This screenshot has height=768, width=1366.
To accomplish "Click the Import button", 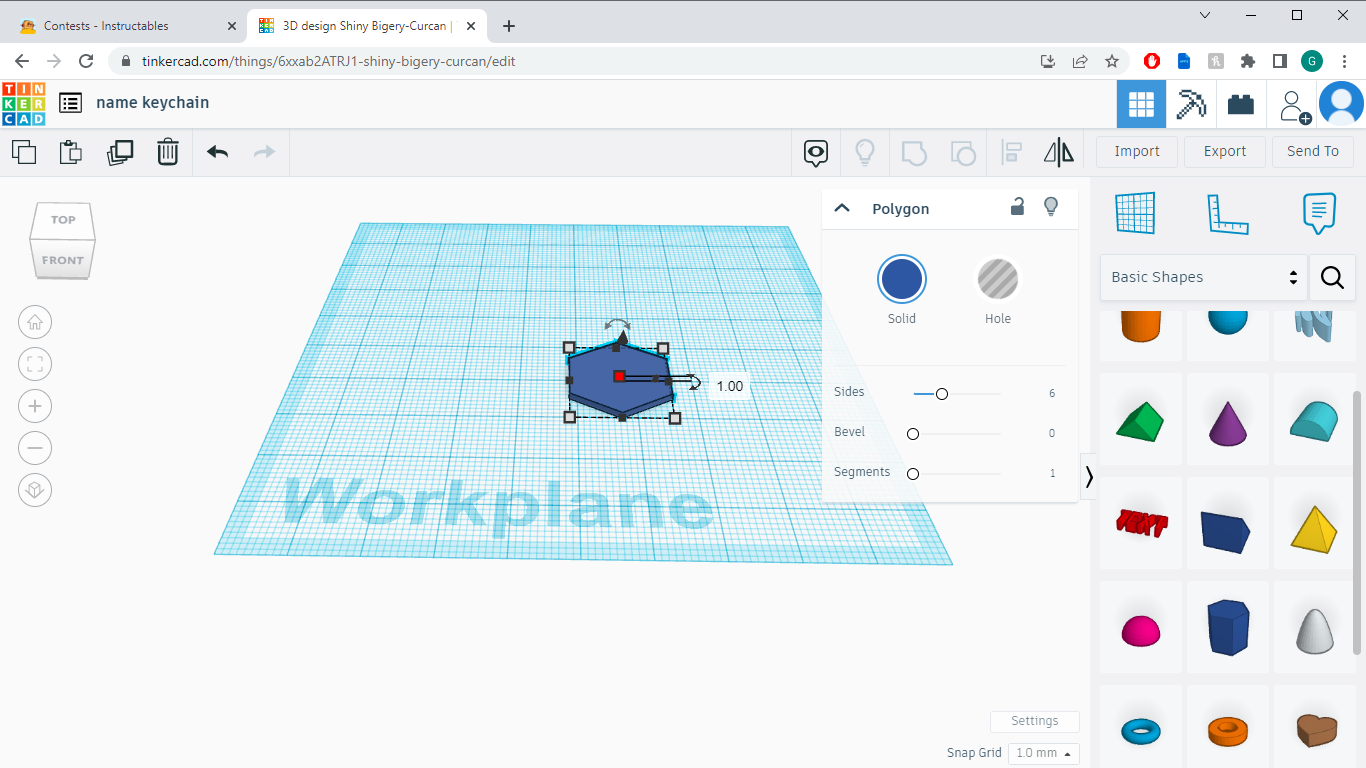I will [x=1137, y=151].
